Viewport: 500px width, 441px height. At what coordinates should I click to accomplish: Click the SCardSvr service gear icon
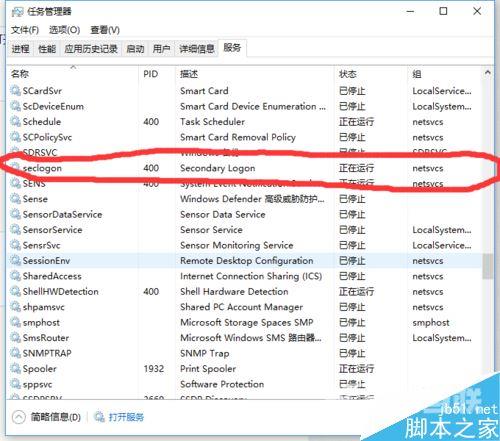pyautogui.click(x=15, y=90)
